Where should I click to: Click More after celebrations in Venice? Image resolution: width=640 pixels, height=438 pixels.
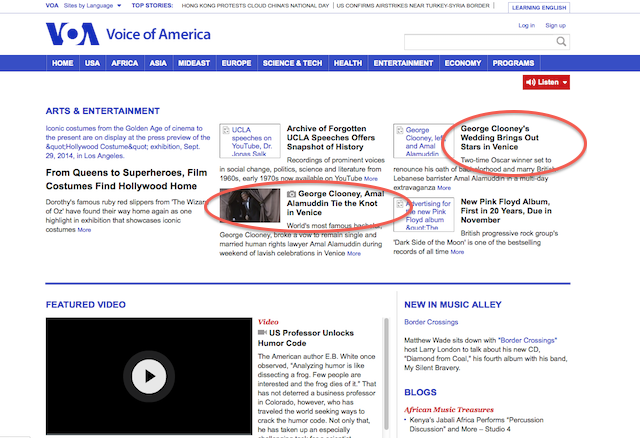point(354,253)
